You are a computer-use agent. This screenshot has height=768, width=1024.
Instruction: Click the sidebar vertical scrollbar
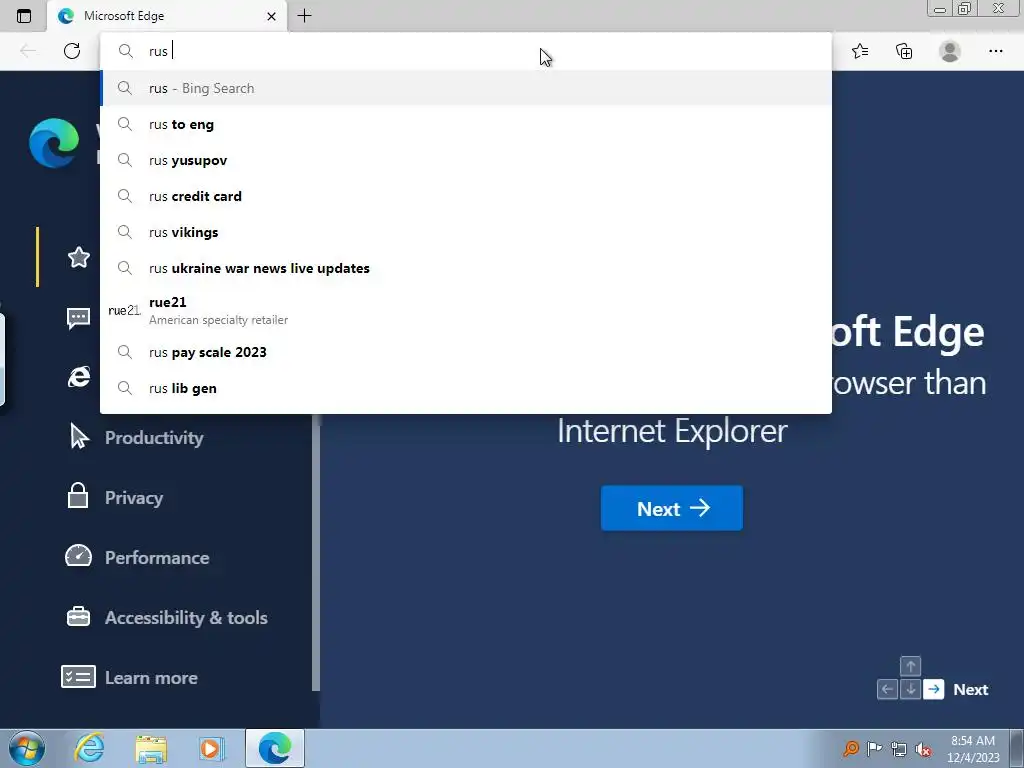coord(316,552)
